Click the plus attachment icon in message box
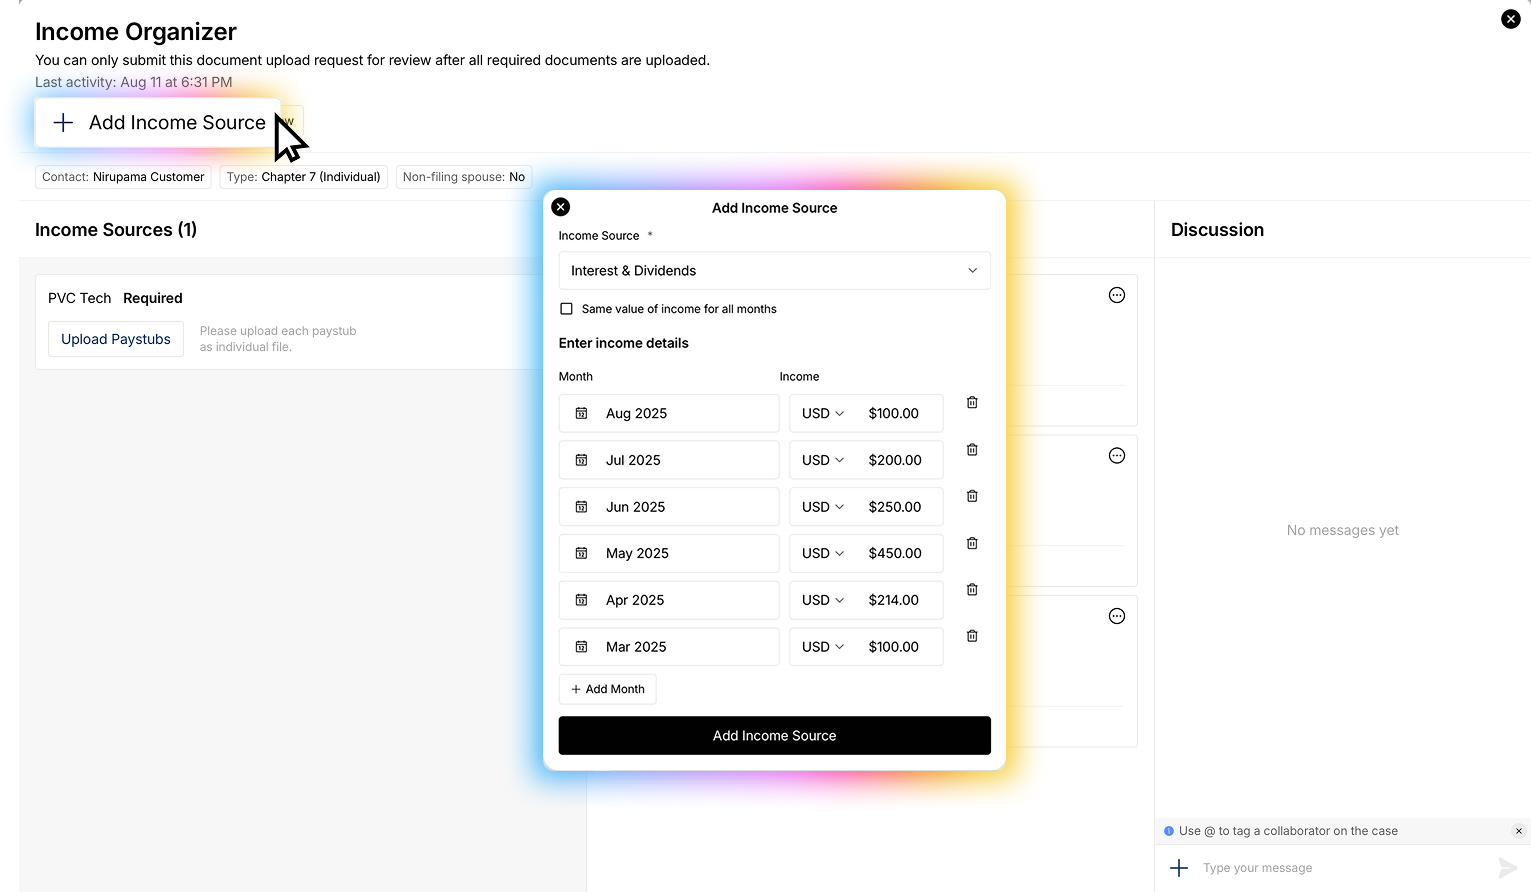Viewport: 1531px width, 892px height. point(1179,868)
